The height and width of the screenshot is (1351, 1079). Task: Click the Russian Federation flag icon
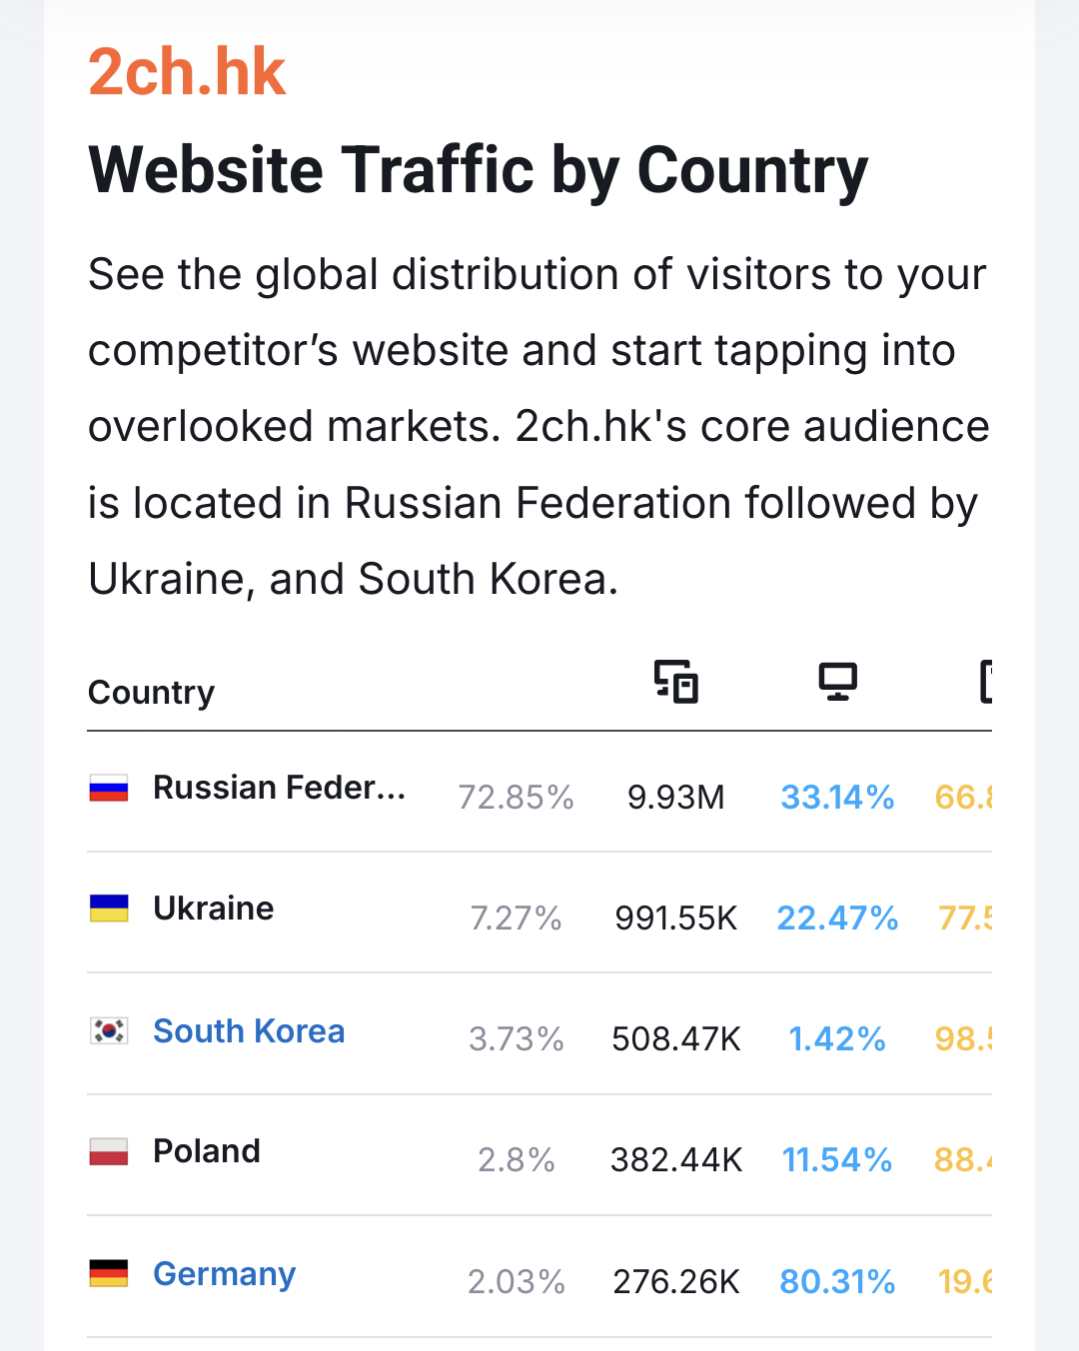pyautogui.click(x=109, y=789)
